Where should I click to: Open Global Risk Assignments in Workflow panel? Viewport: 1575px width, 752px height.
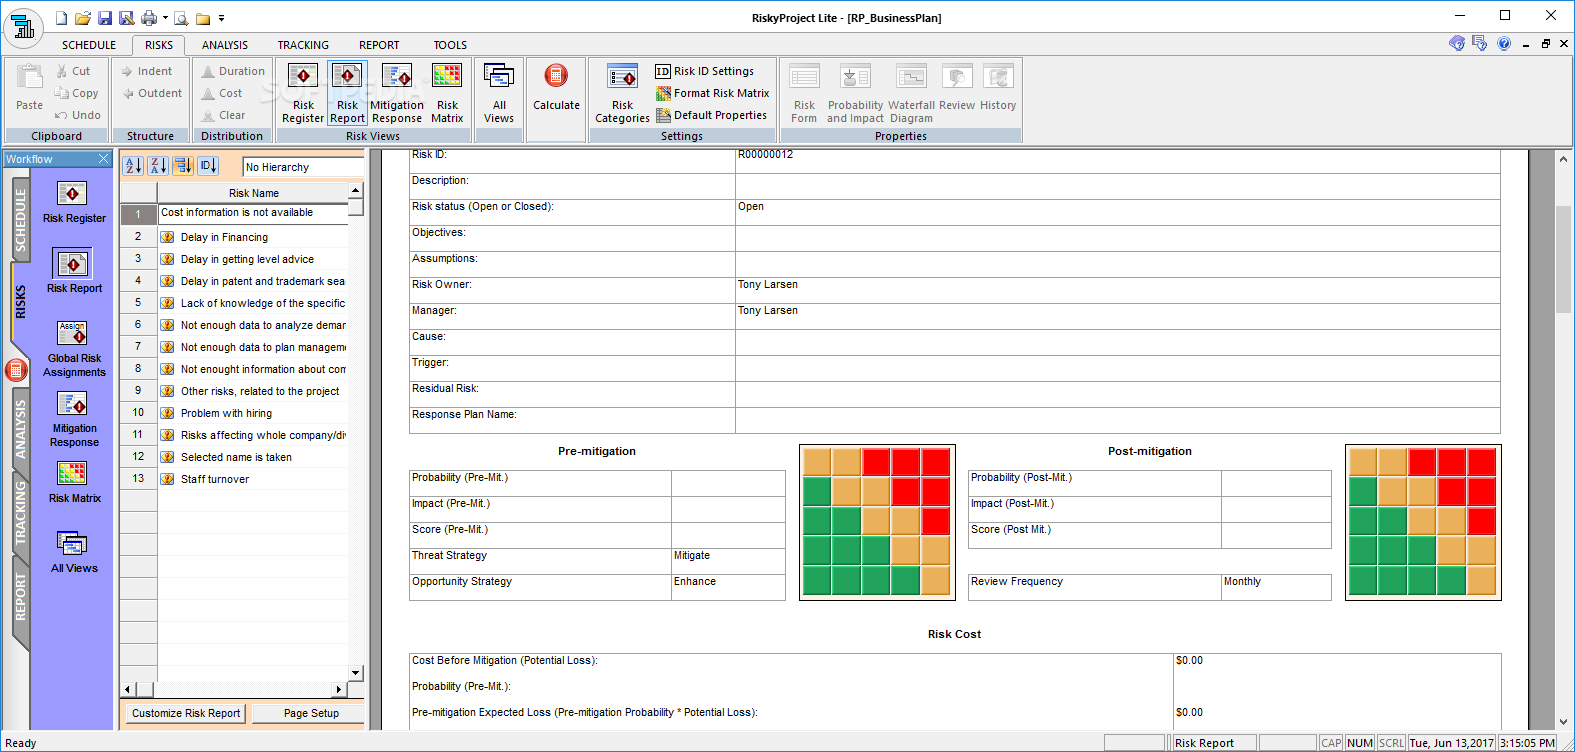74,349
